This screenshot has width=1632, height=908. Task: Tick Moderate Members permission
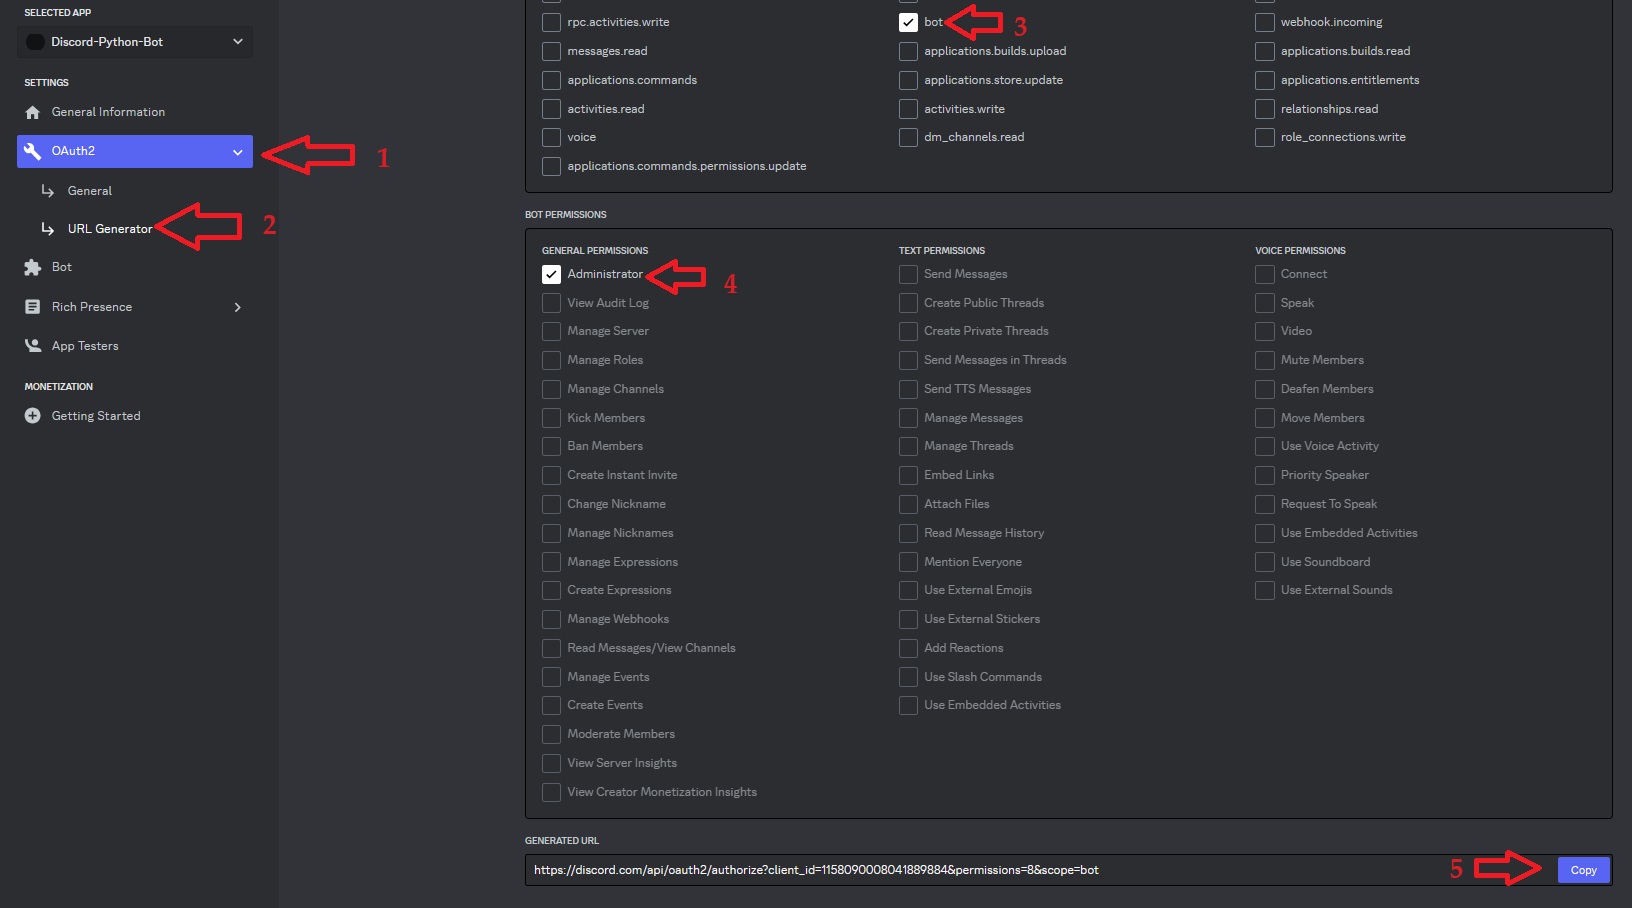tap(551, 734)
